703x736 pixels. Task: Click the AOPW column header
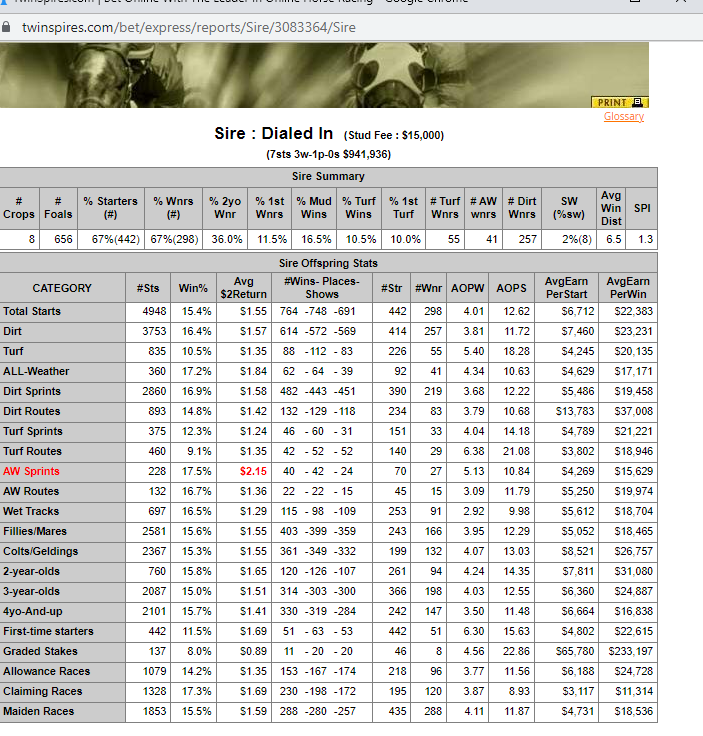(467, 288)
